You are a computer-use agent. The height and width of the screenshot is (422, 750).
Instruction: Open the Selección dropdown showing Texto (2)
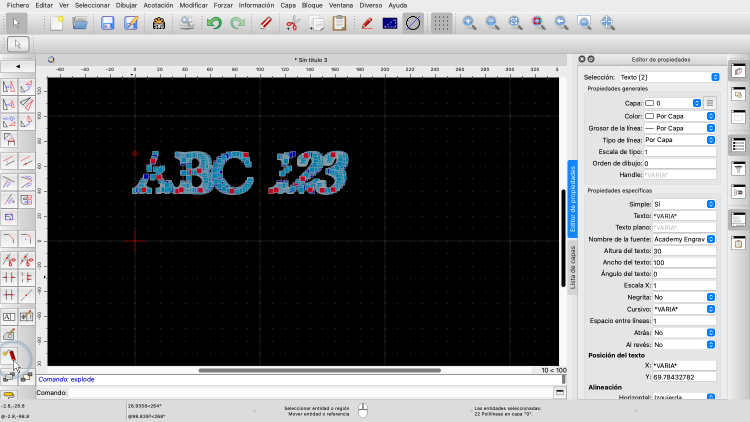click(x=669, y=77)
